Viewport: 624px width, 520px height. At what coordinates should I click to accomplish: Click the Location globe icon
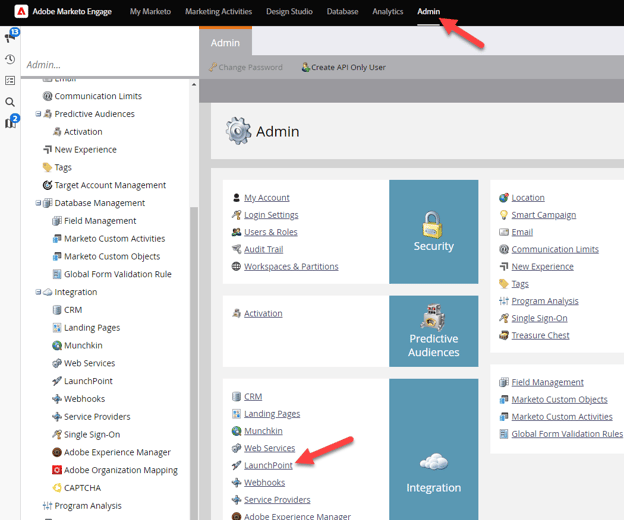coord(504,198)
